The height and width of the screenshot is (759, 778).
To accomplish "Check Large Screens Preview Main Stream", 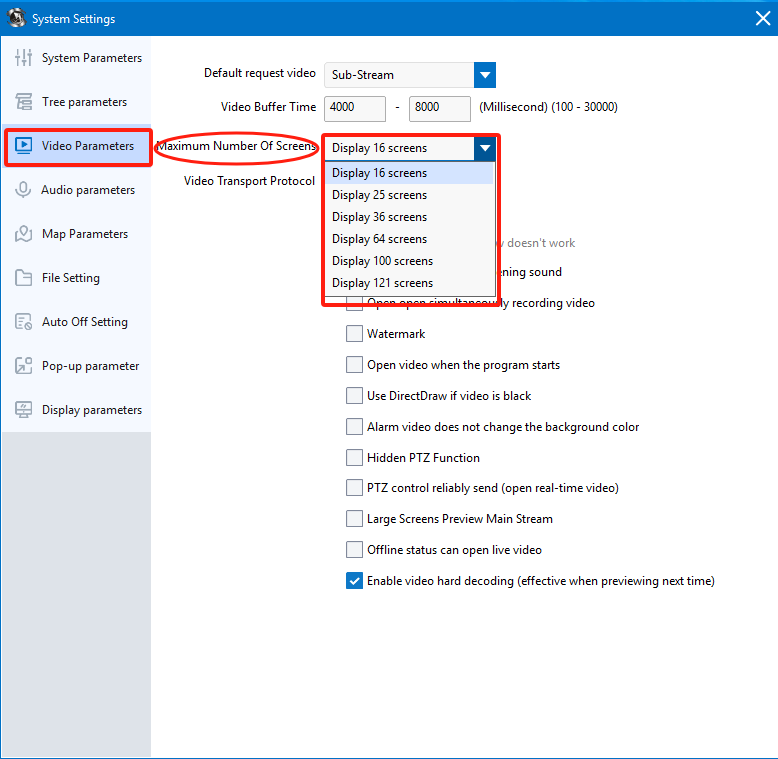I will (x=354, y=518).
